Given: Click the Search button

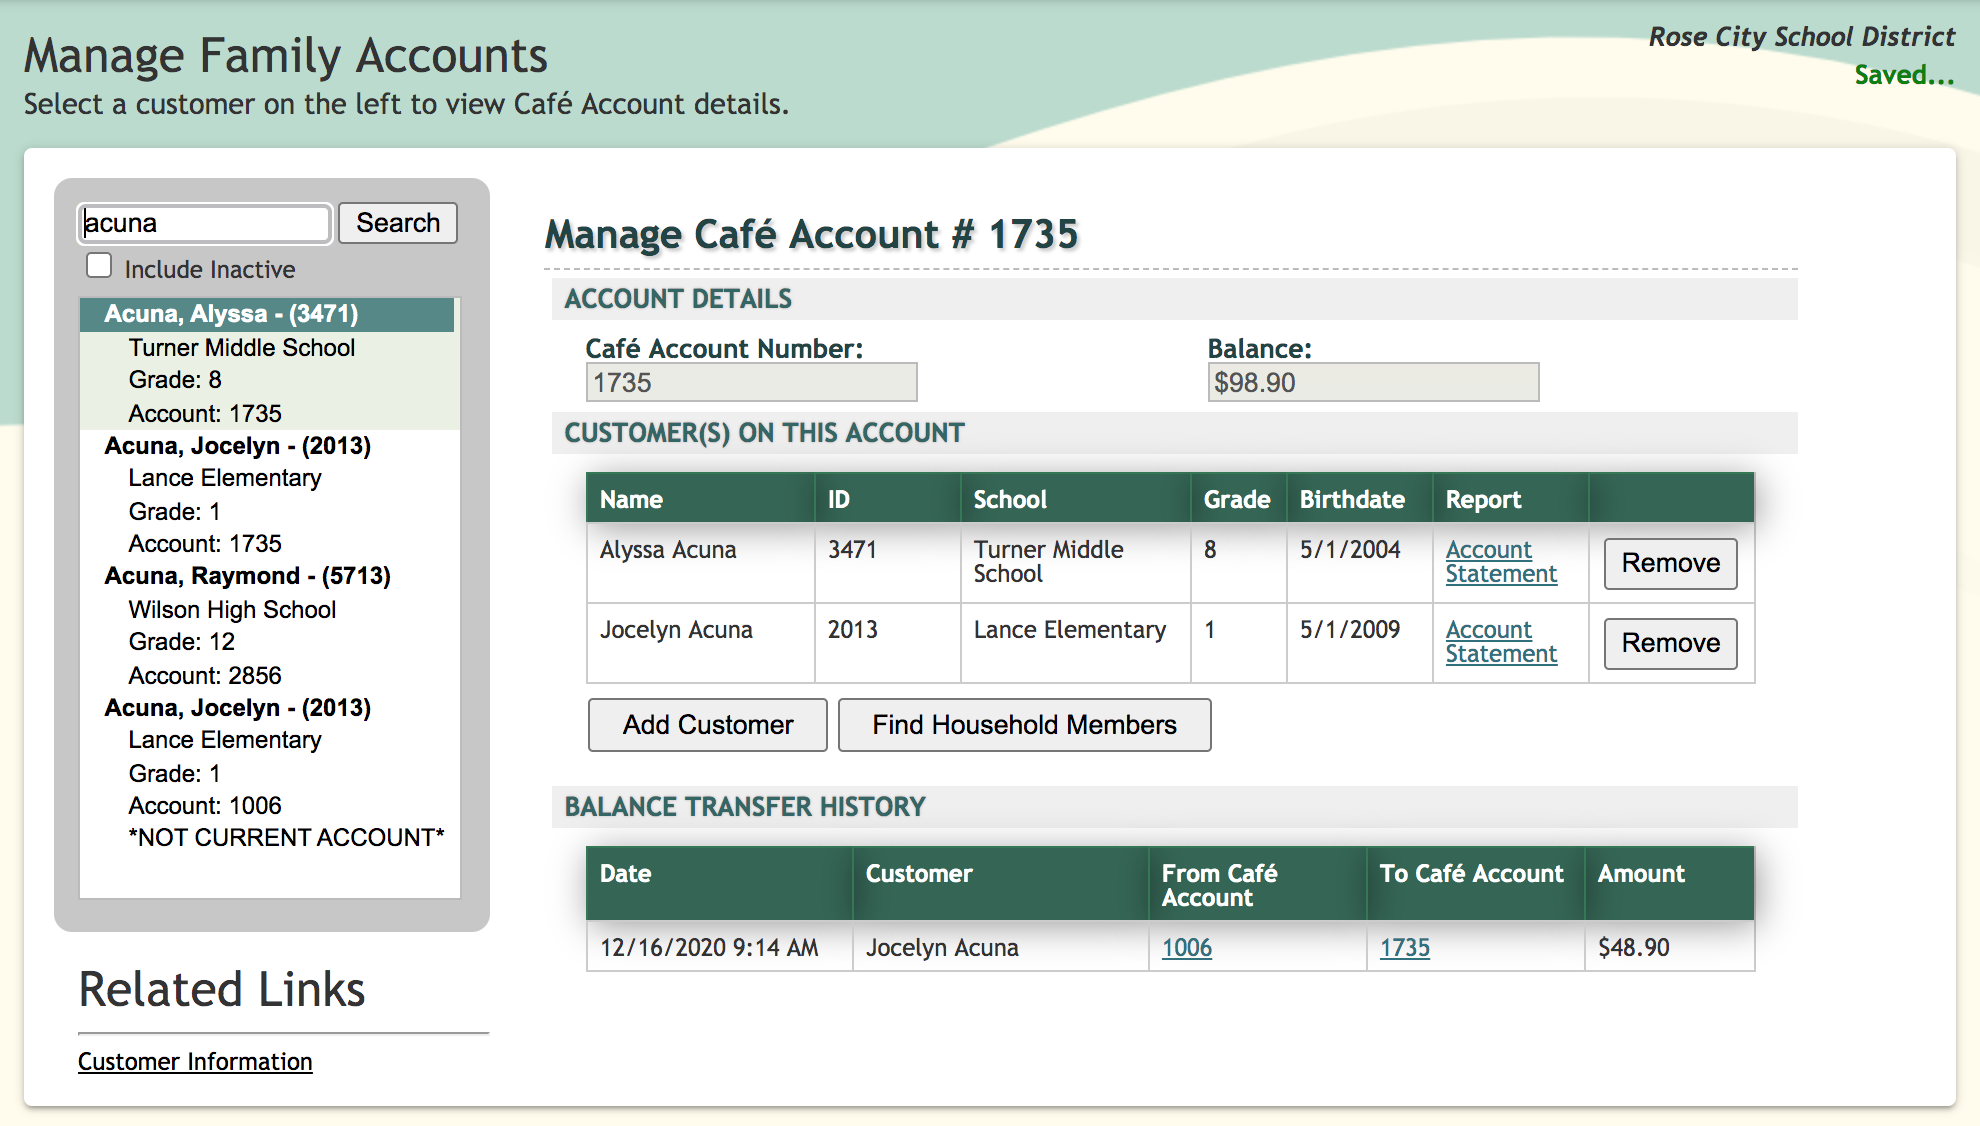Looking at the screenshot, I should [x=397, y=223].
